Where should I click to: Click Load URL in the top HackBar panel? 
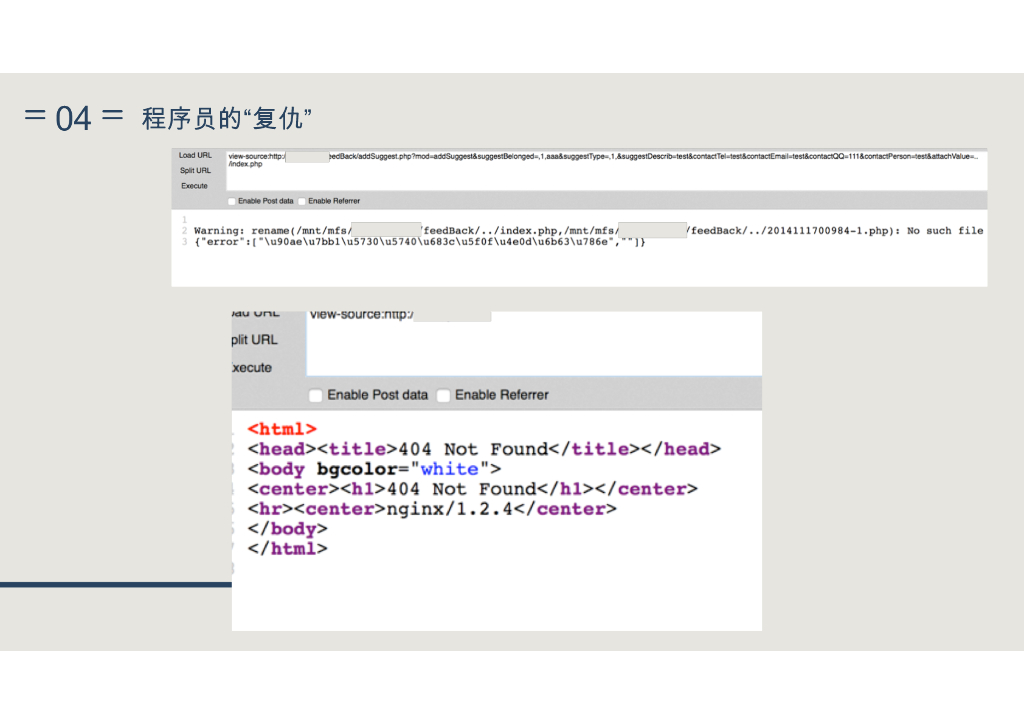tap(195, 155)
